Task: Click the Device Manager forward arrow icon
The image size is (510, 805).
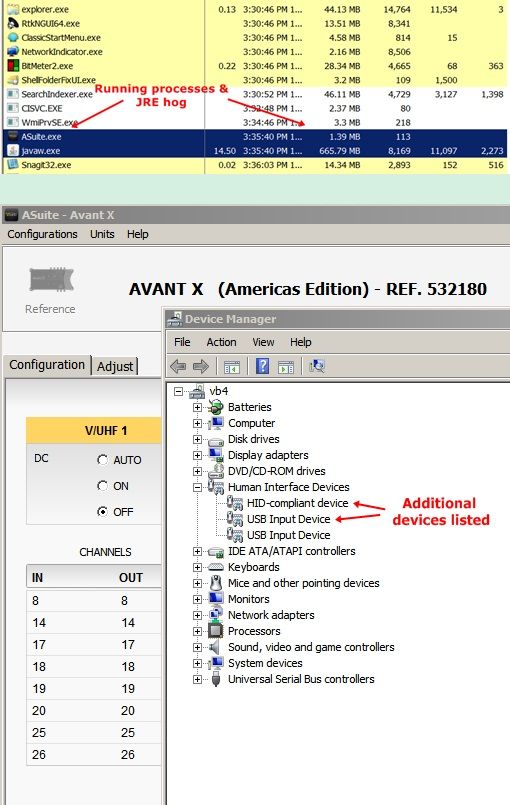Action: [x=201, y=366]
